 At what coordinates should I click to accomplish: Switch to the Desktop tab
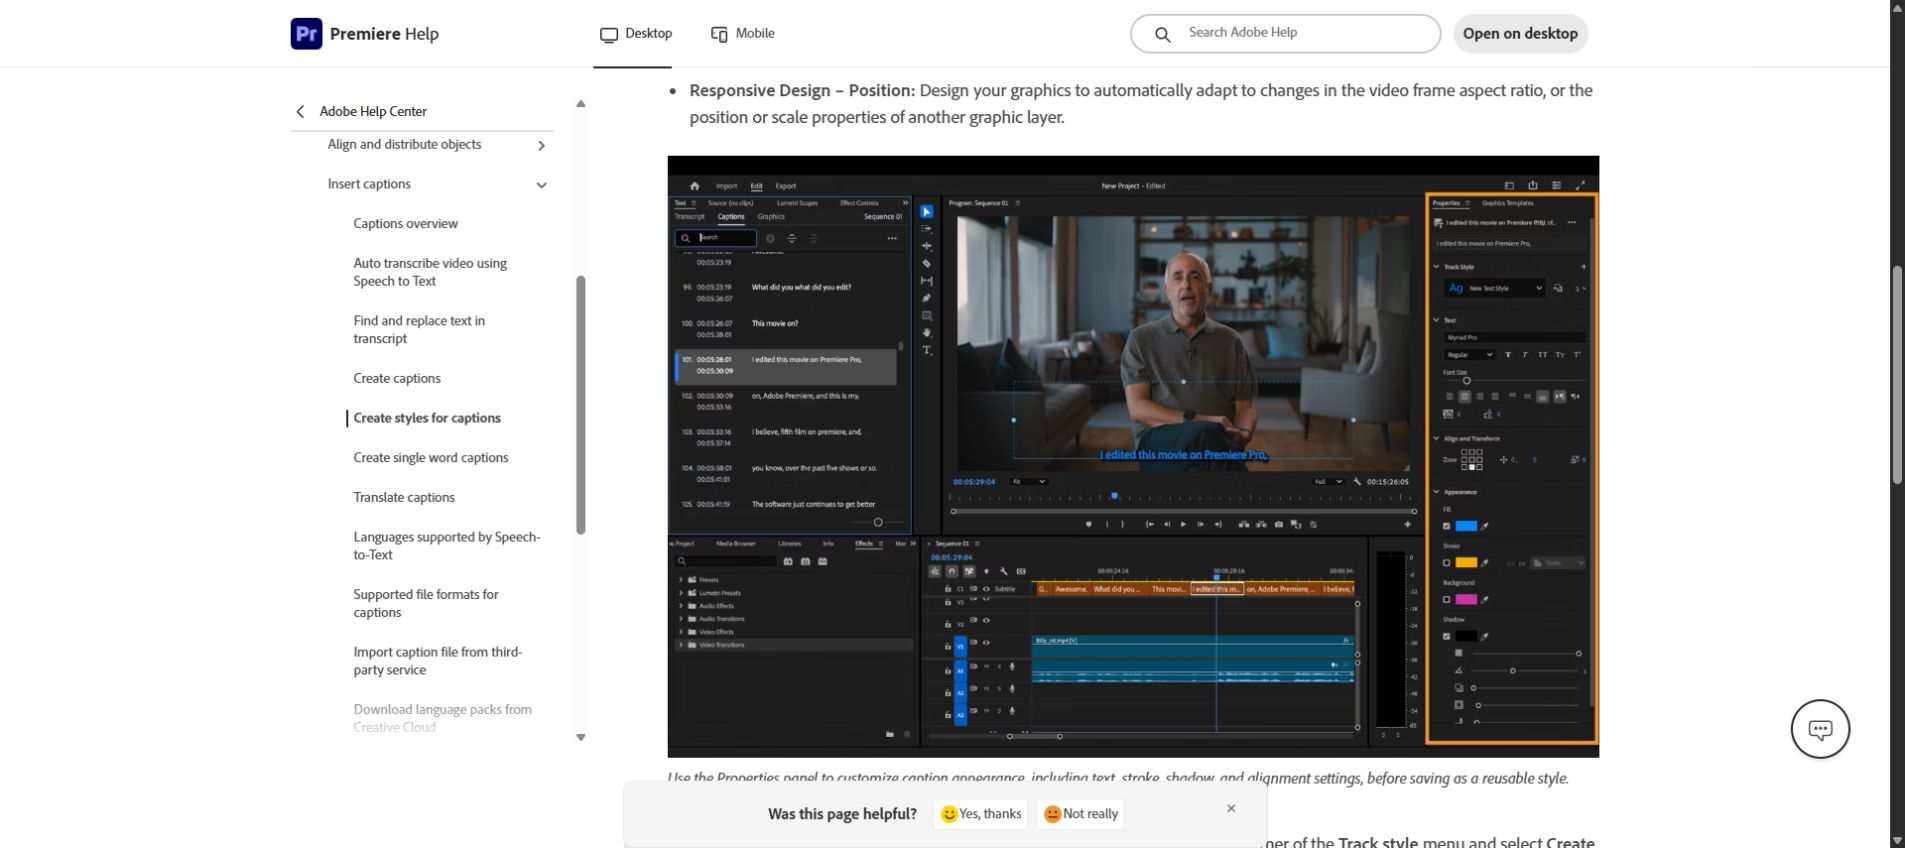636,34
